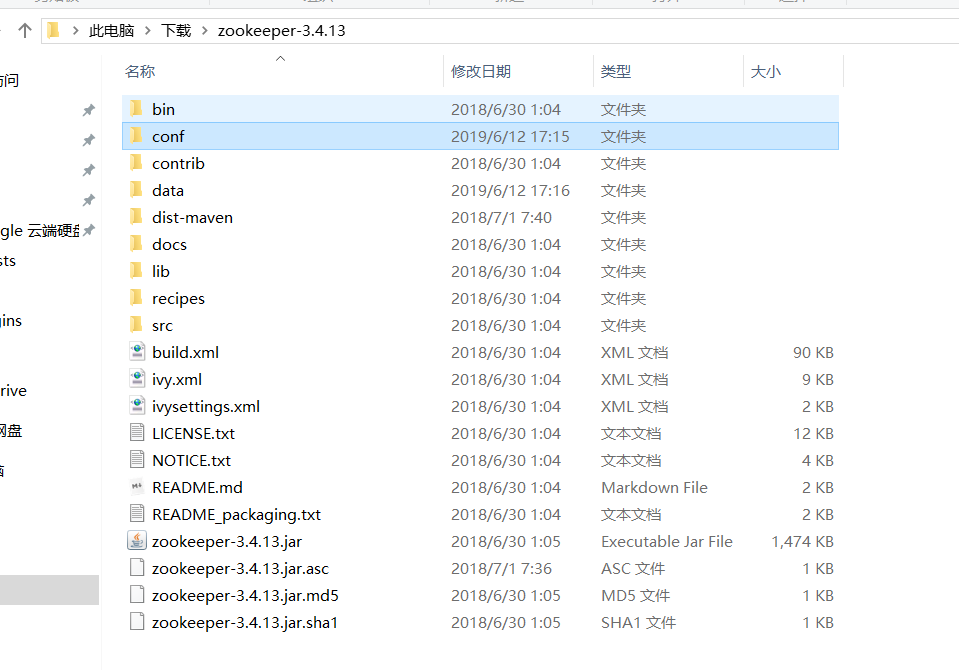This screenshot has height=670, width=959.
Task: Select zookeeper-3.4.13.jar.sha1 file name
Action: [245, 622]
